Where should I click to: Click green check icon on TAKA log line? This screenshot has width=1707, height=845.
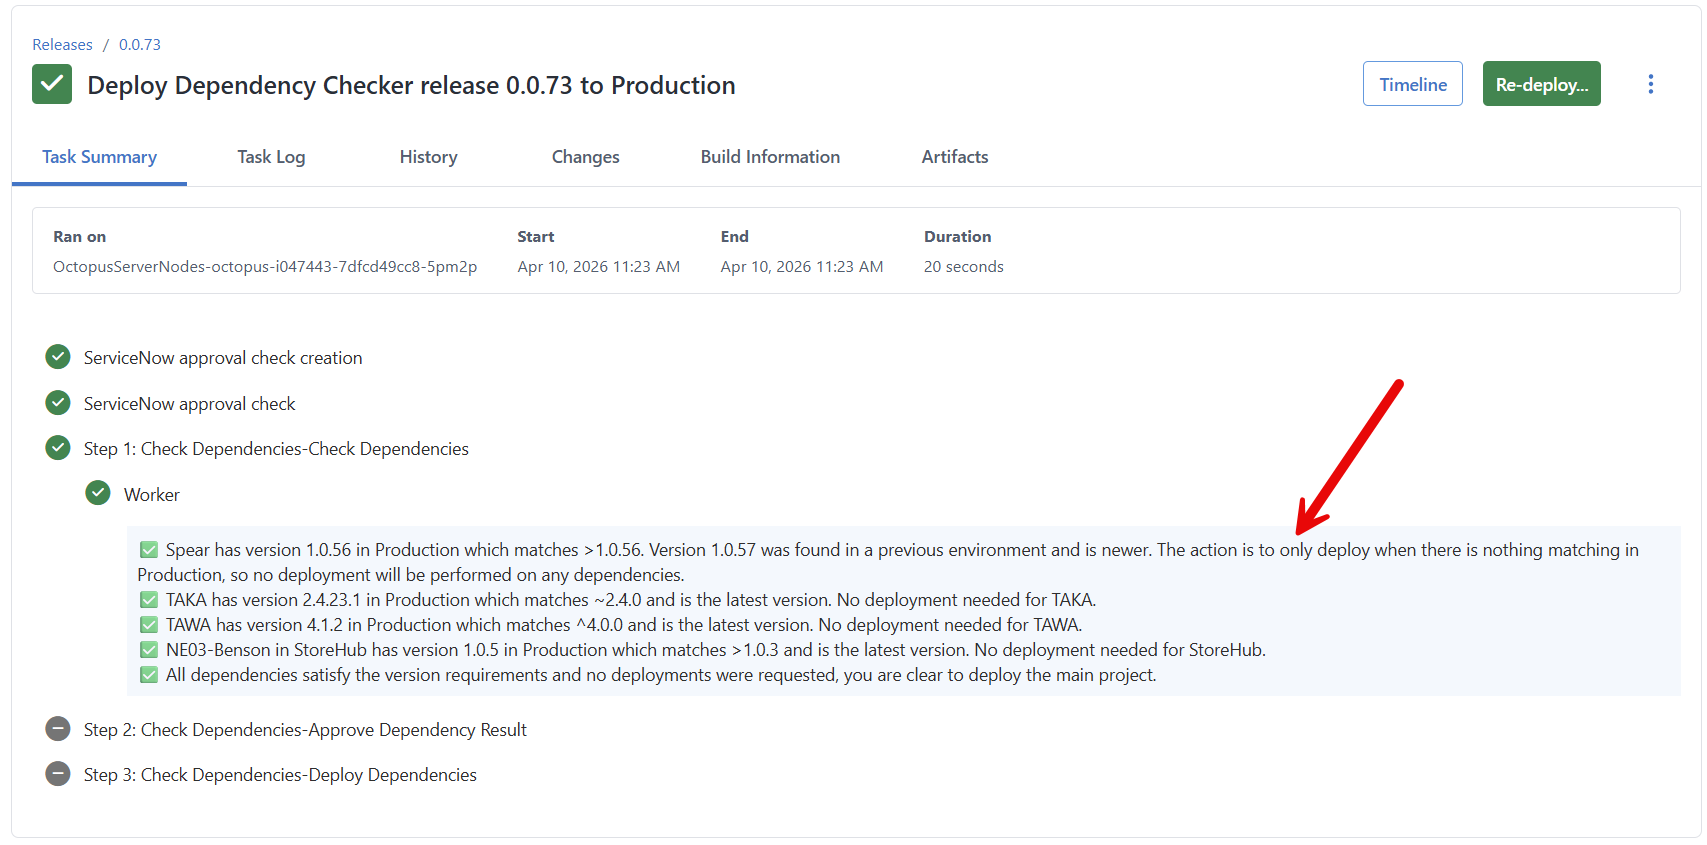[149, 600]
